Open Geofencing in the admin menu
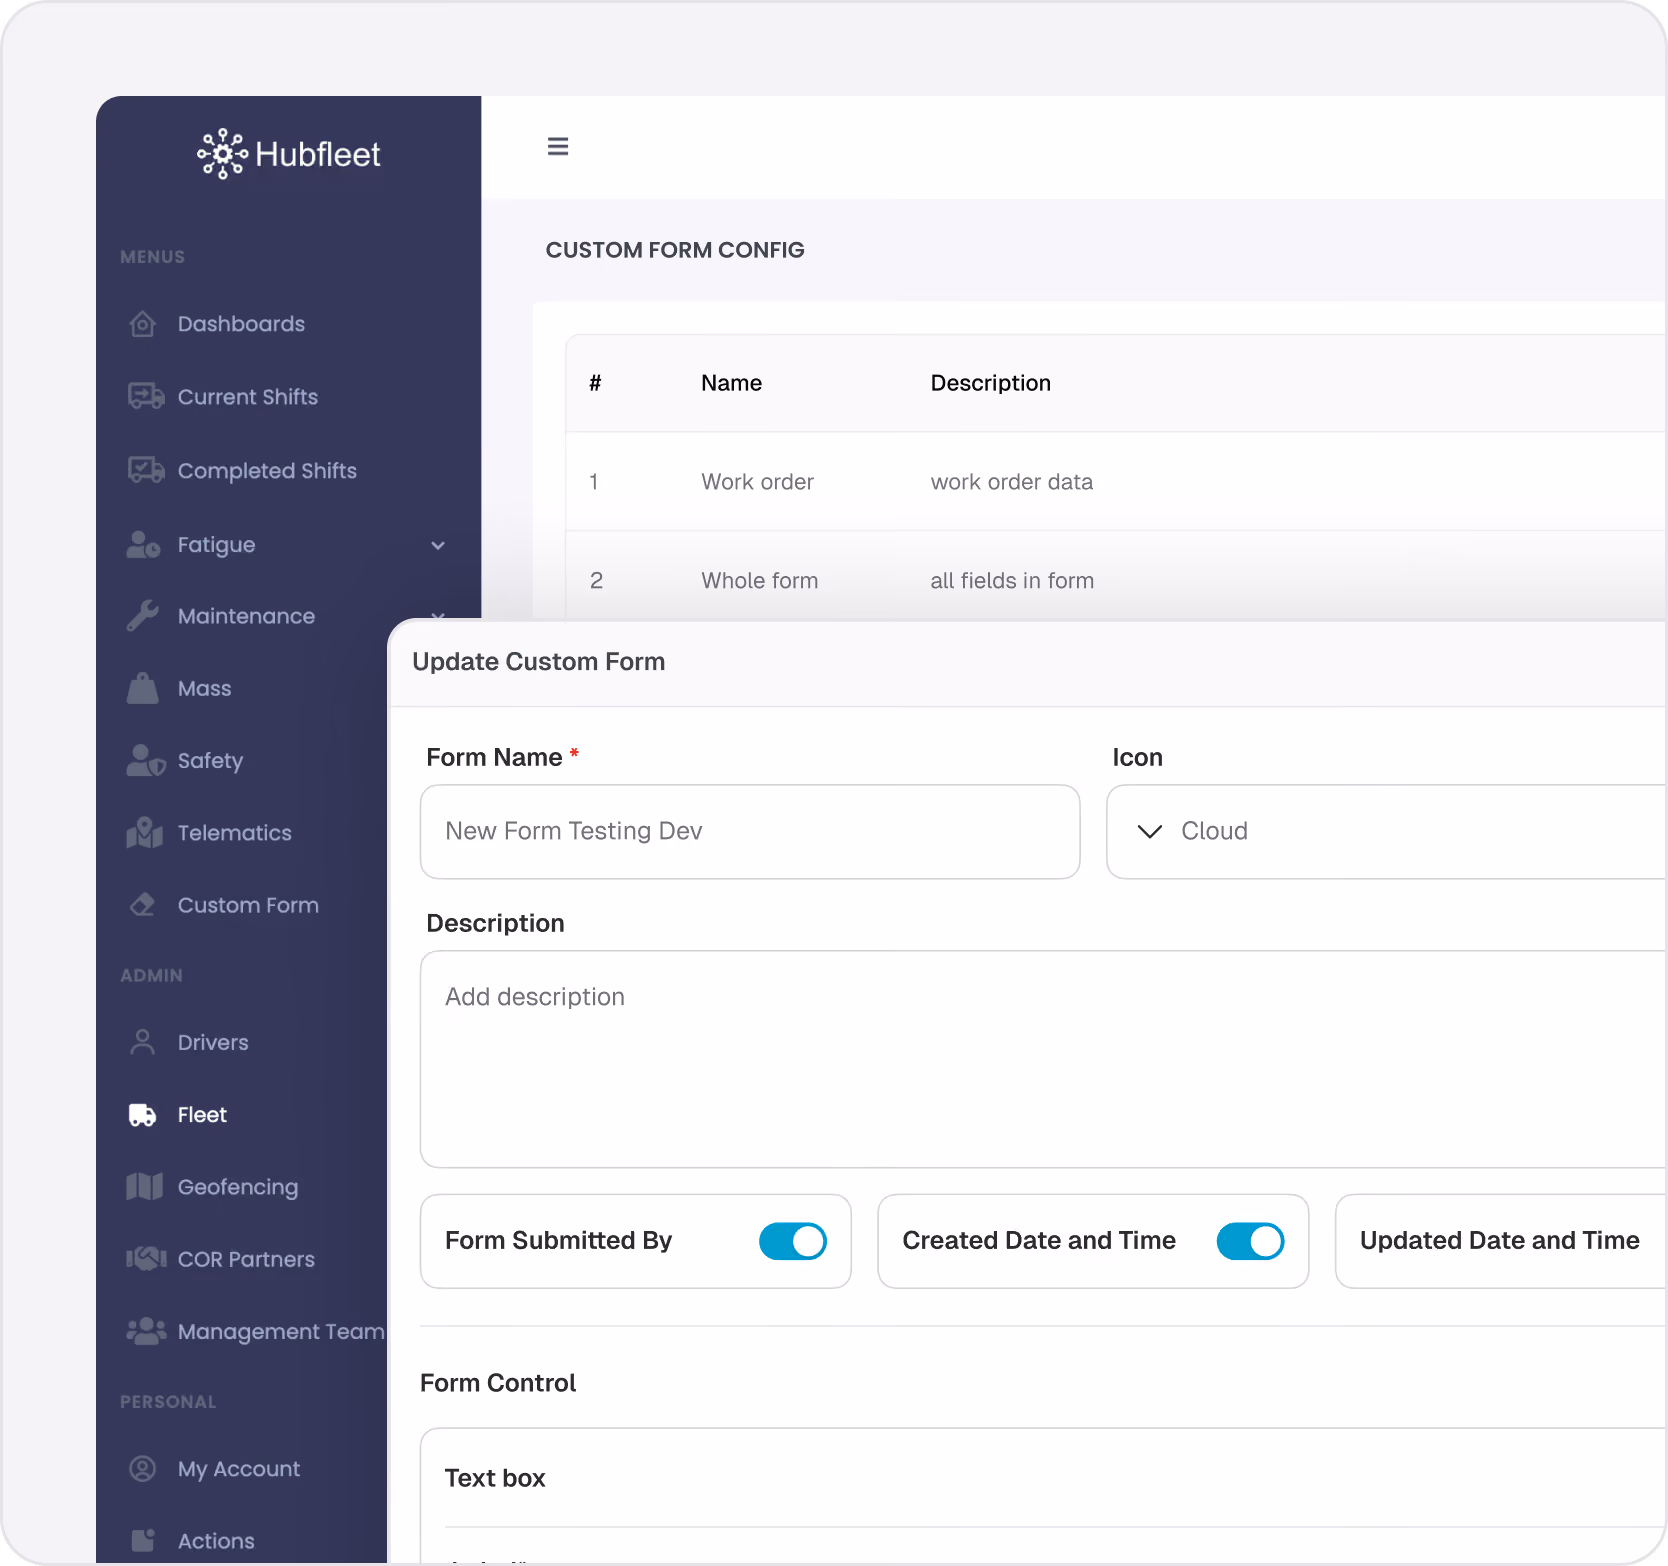 (x=238, y=1187)
